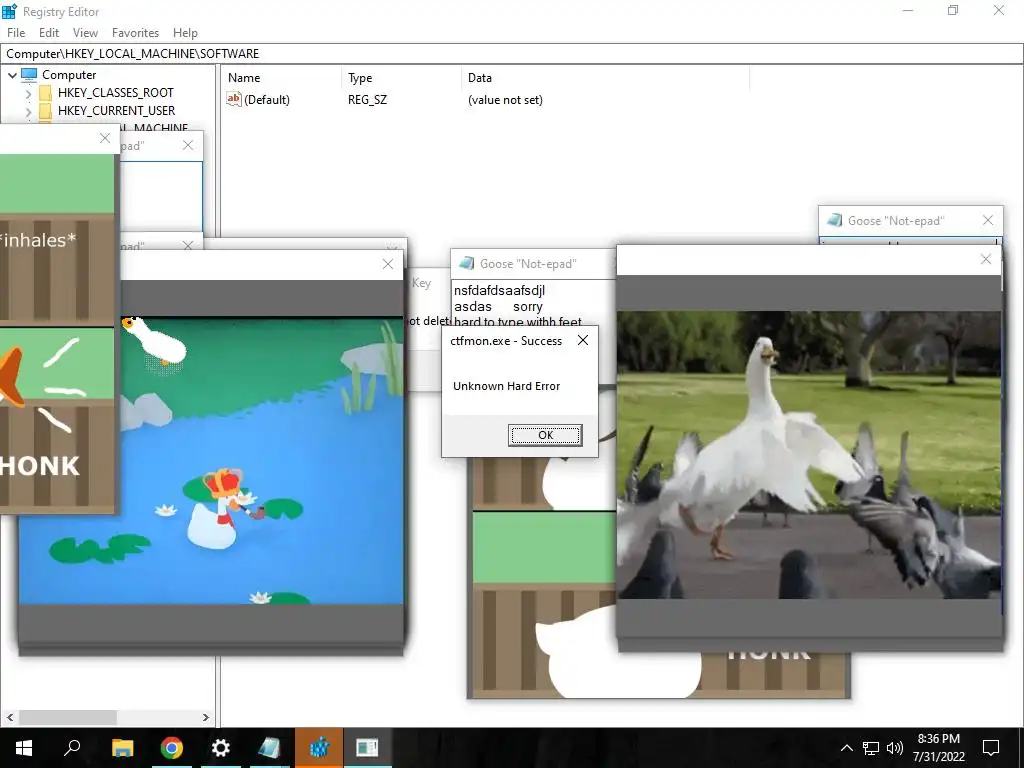This screenshot has height=768, width=1024.
Task: Close the real goose photo window
Action: click(x=985, y=259)
